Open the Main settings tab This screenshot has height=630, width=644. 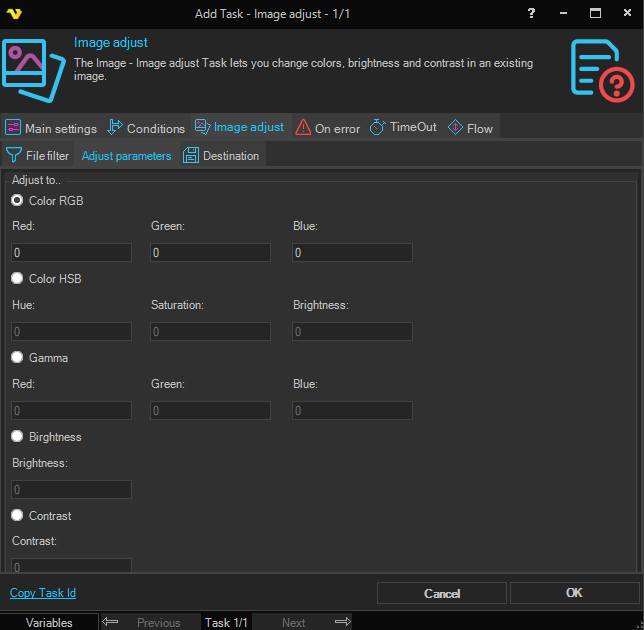(51, 128)
